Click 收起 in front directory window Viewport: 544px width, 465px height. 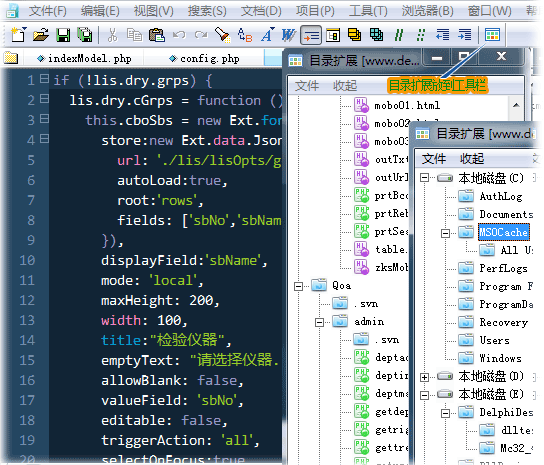[471, 159]
